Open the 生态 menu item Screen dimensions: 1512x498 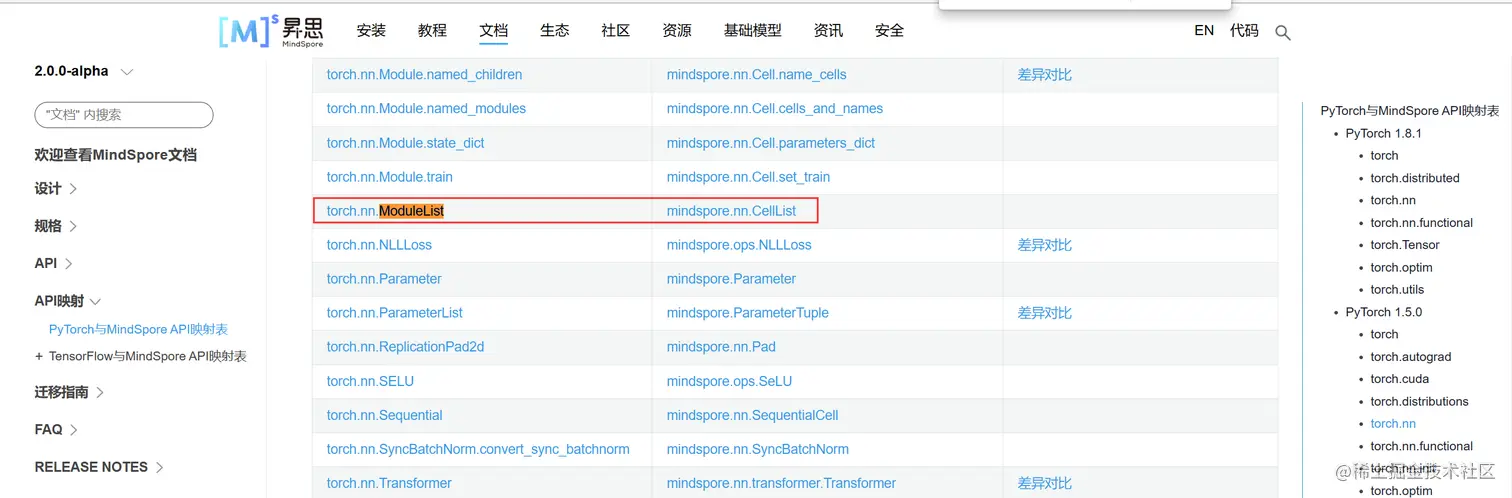point(555,31)
